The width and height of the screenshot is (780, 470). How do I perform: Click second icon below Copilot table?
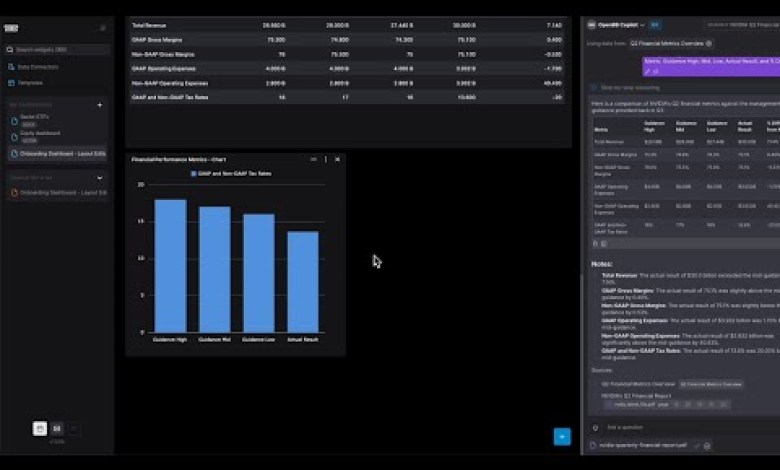[604, 244]
